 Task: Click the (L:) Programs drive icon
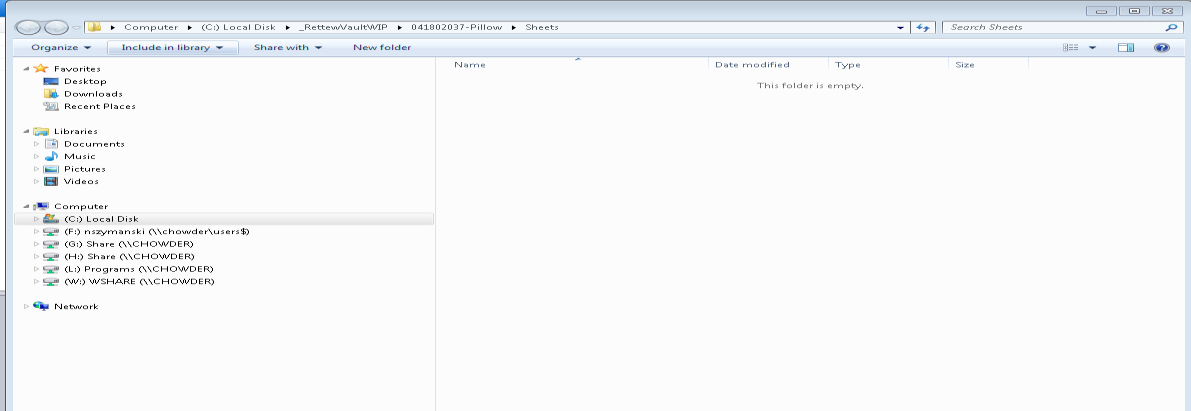click(x=51, y=269)
